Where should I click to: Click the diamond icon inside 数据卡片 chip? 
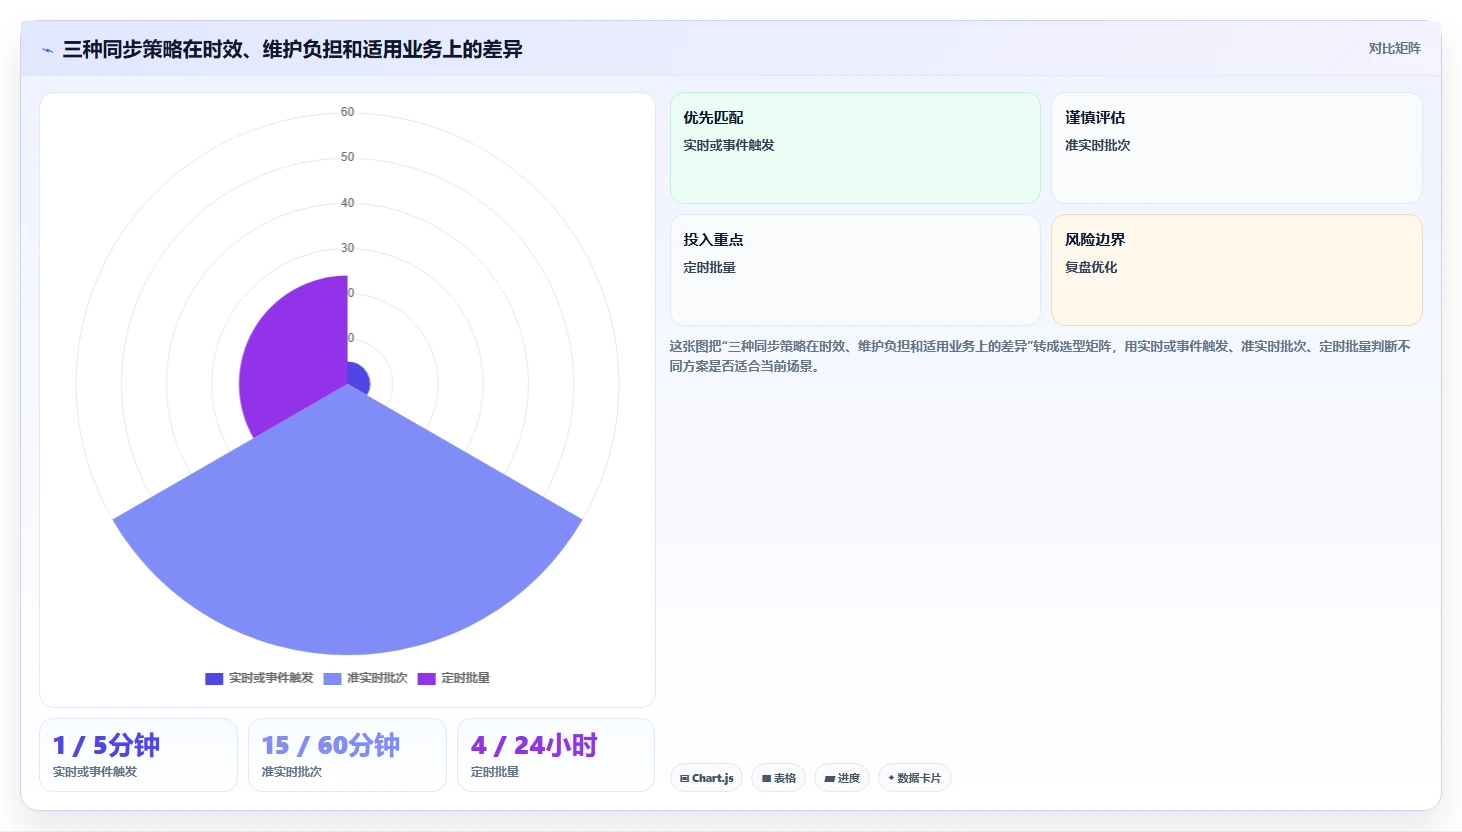[891, 778]
